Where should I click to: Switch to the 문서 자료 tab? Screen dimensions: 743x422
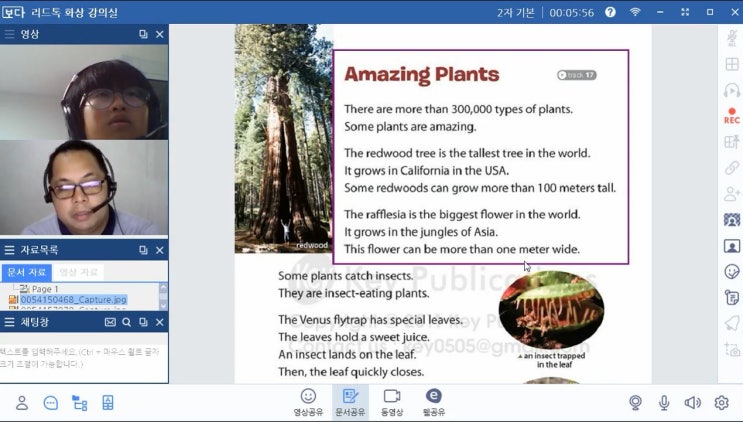click(x=26, y=272)
